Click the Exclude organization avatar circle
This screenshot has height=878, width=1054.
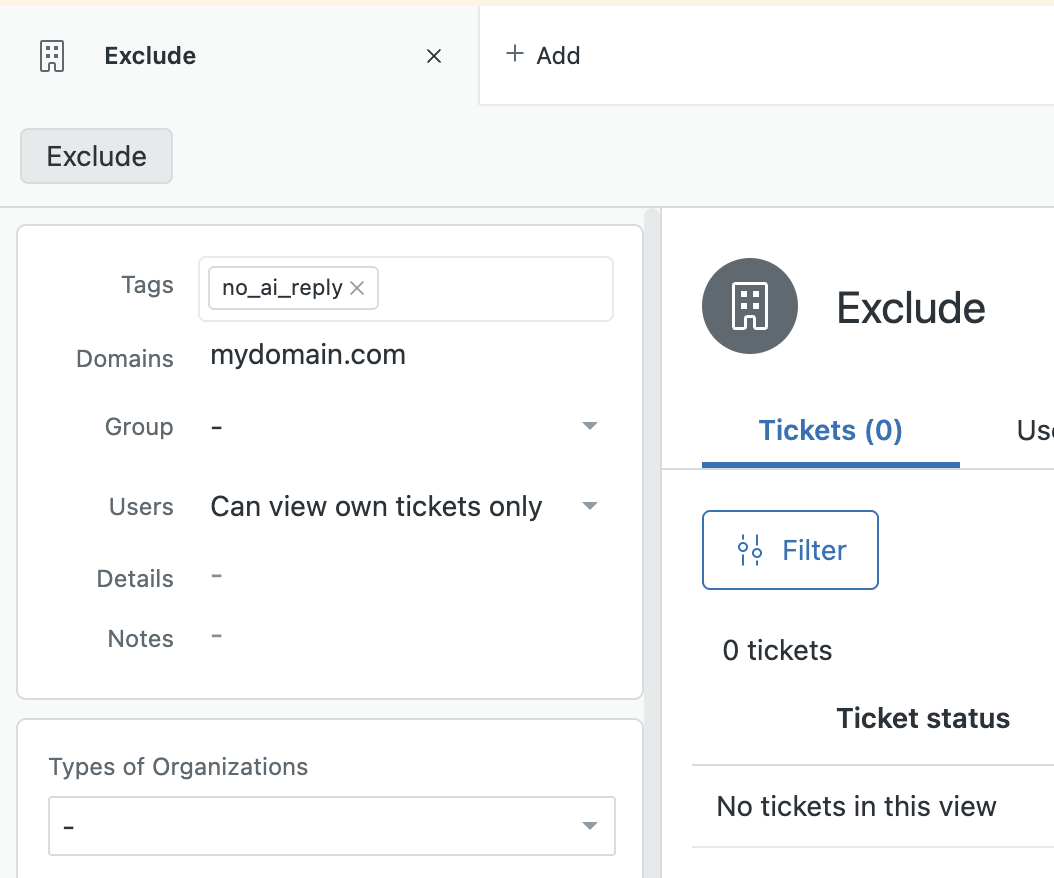(750, 306)
